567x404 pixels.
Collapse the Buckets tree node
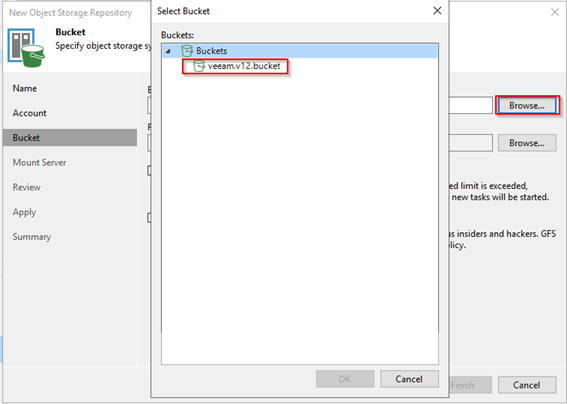click(168, 51)
